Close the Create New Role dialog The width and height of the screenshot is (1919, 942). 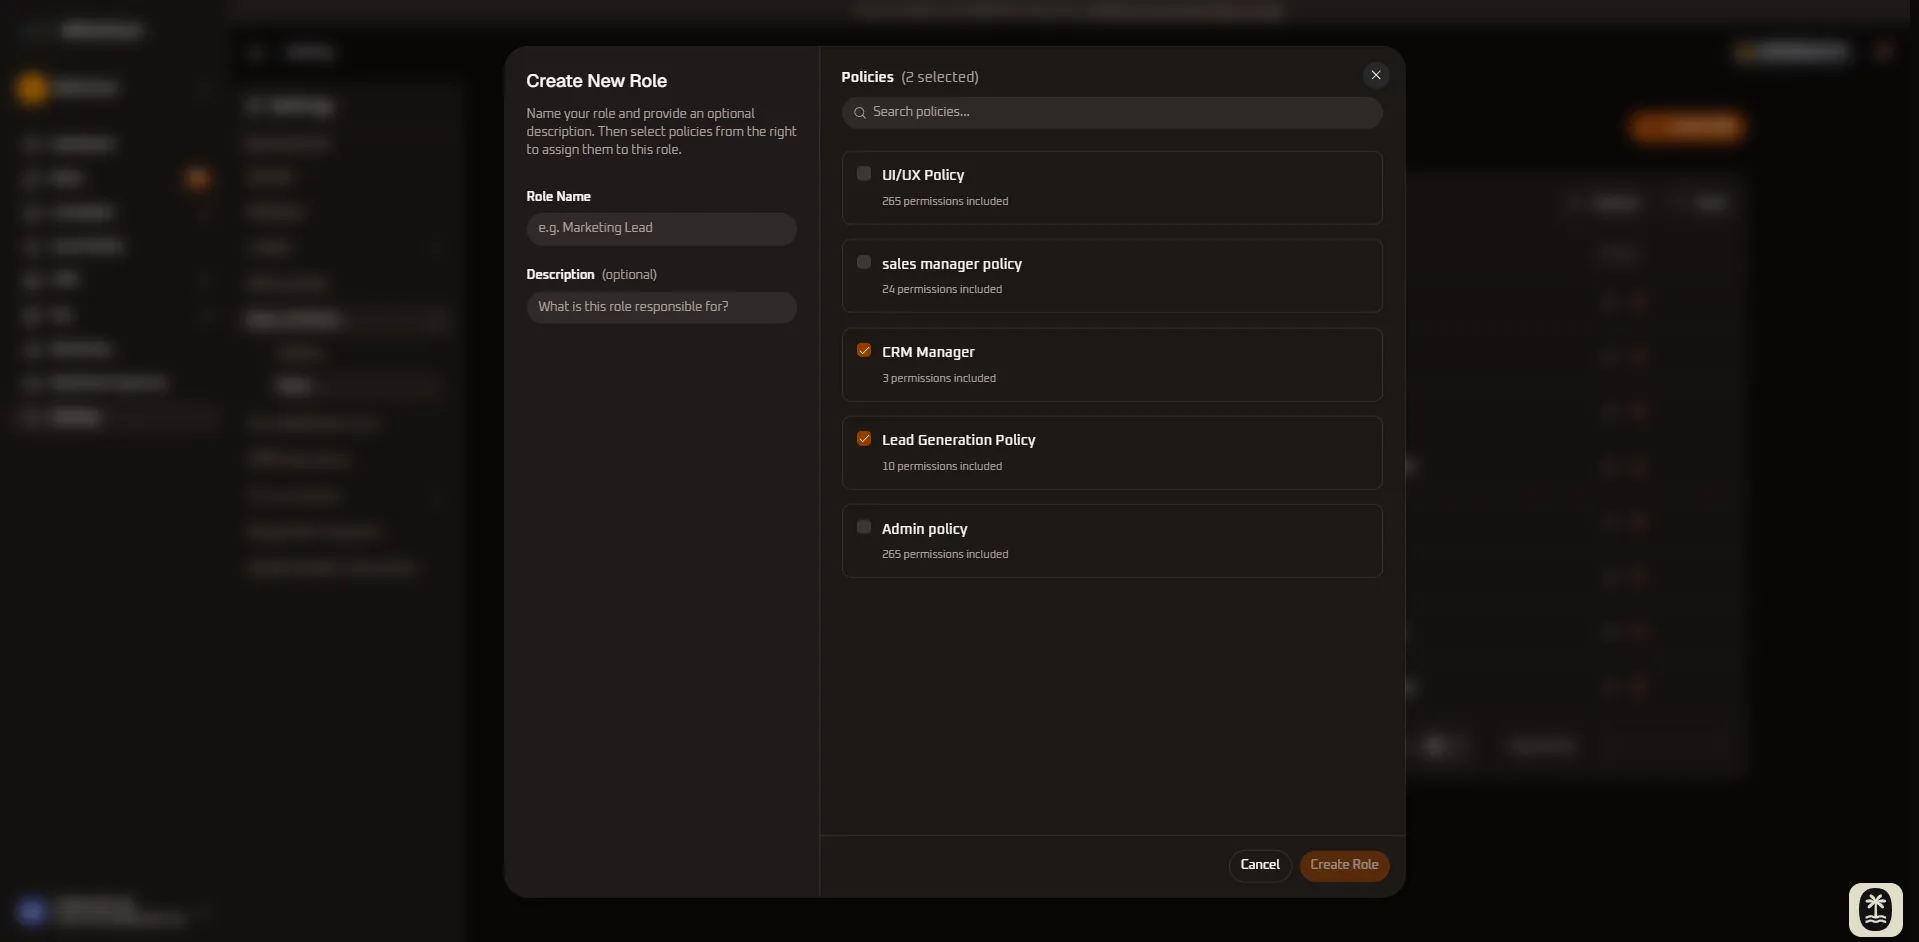pos(1376,75)
